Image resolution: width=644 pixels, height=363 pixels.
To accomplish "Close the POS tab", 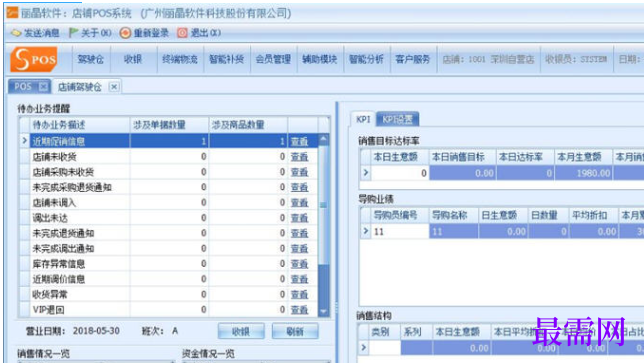I will (x=43, y=87).
